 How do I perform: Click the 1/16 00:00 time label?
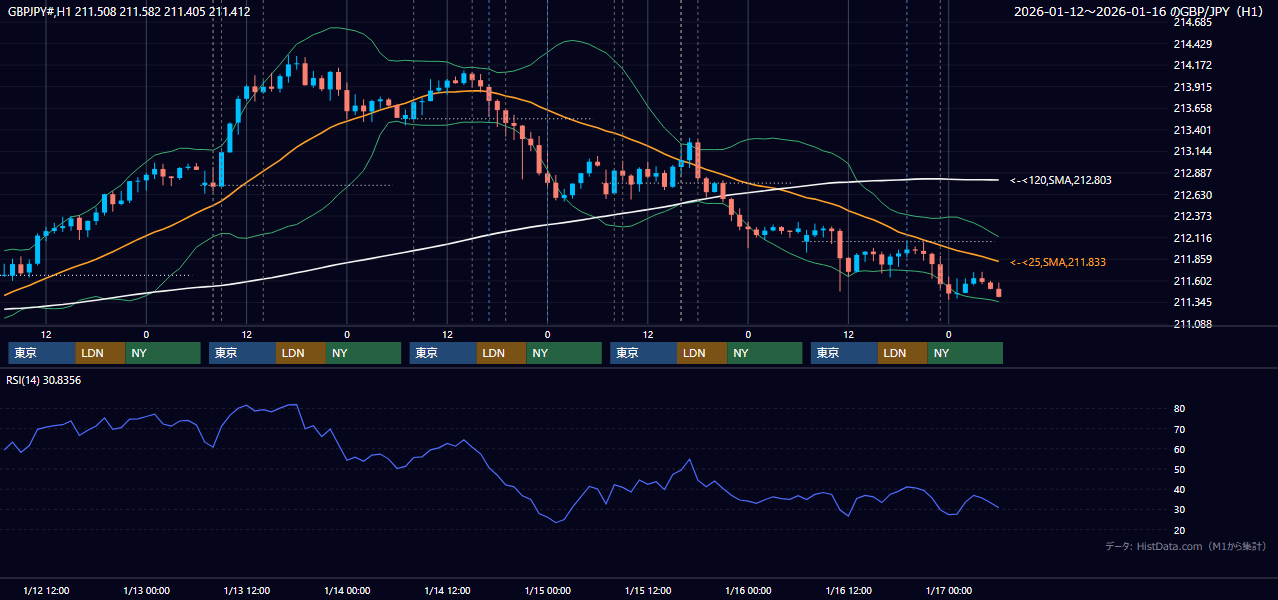pyautogui.click(x=748, y=591)
